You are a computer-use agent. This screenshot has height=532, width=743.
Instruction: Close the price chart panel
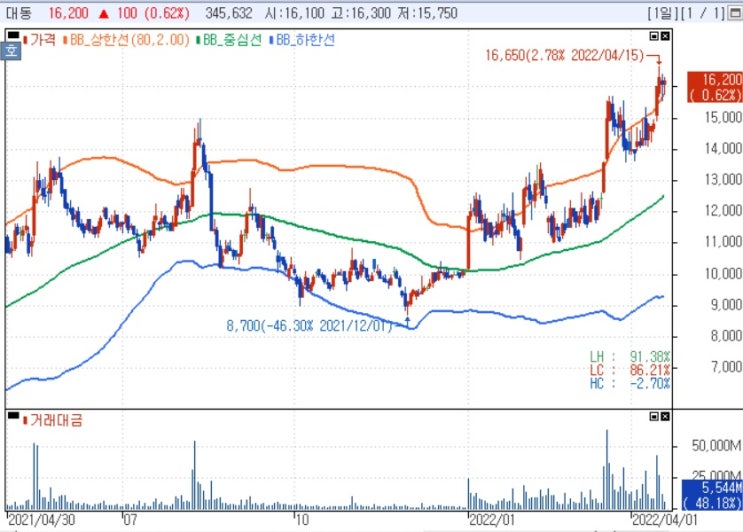(x=665, y=36)
